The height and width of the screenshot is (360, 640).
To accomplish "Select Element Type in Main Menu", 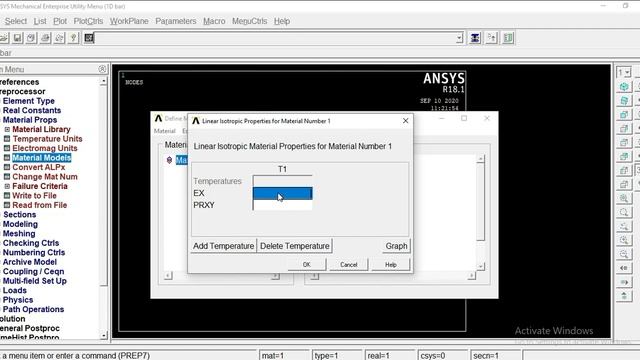I will (x=29, y=101).
